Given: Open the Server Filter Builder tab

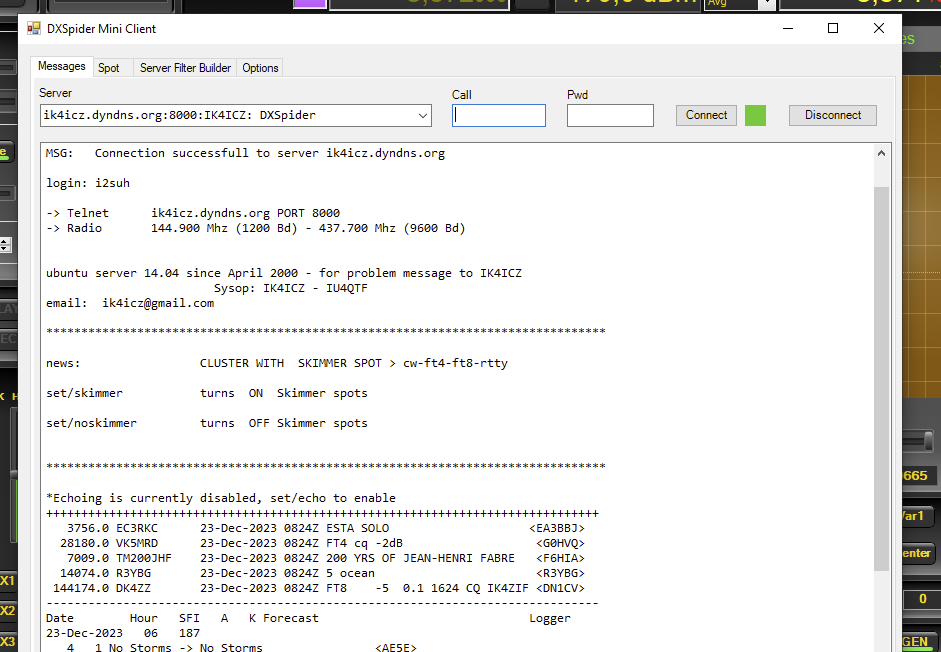Looking at the screenshot, I should point(185,68).
